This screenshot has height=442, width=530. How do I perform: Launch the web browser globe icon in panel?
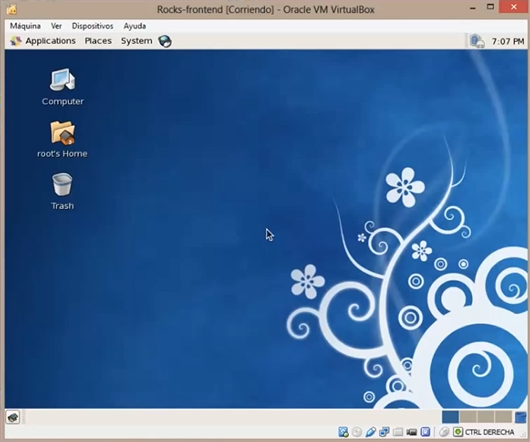click(x=165, y=41)
